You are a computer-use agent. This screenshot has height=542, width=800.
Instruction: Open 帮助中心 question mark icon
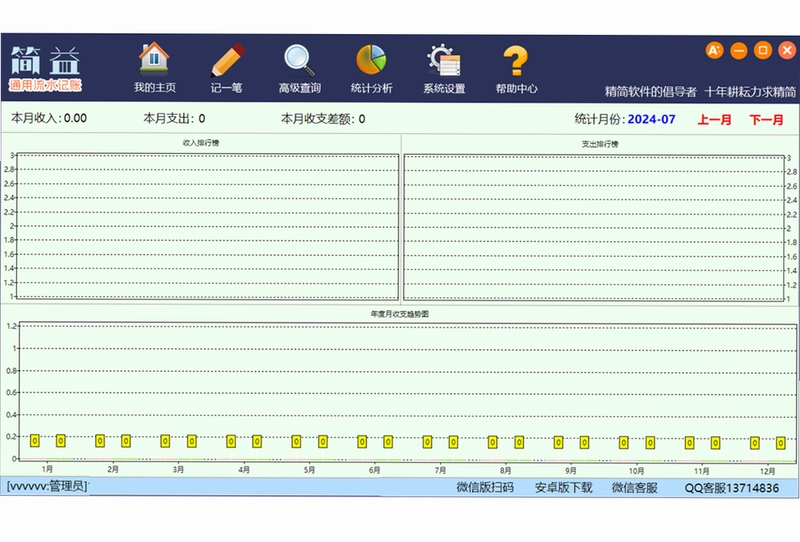516,60
